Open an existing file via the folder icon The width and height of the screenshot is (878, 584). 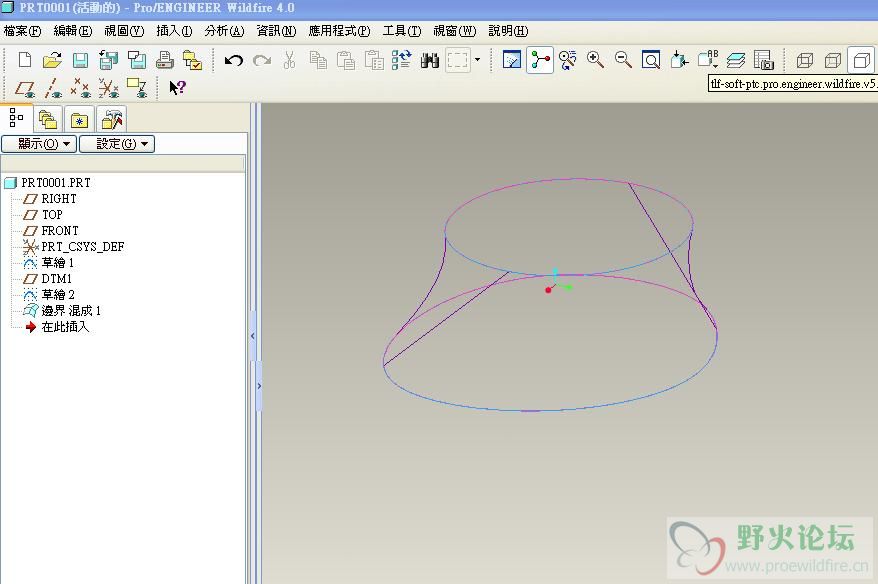[x=52, y=59]
